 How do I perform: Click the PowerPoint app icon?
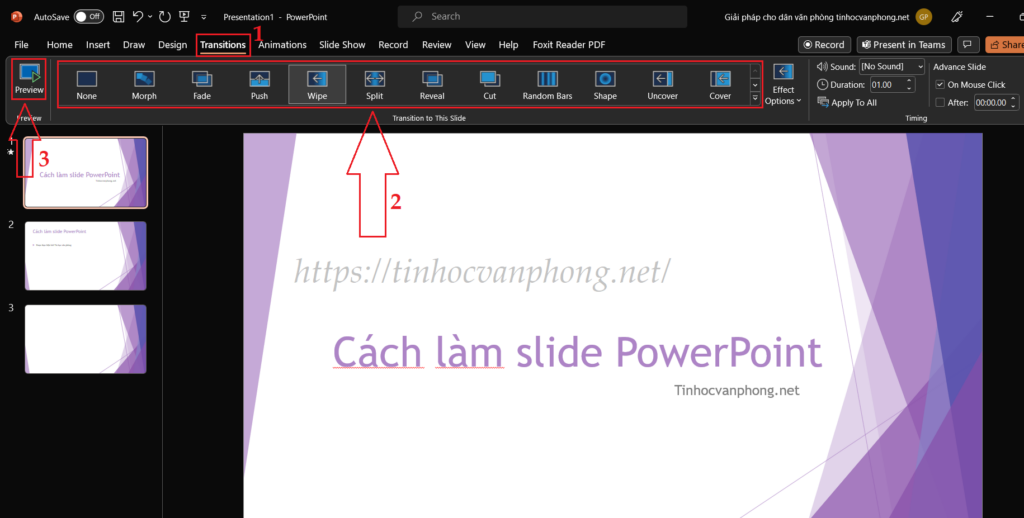(x=17, y=17)
